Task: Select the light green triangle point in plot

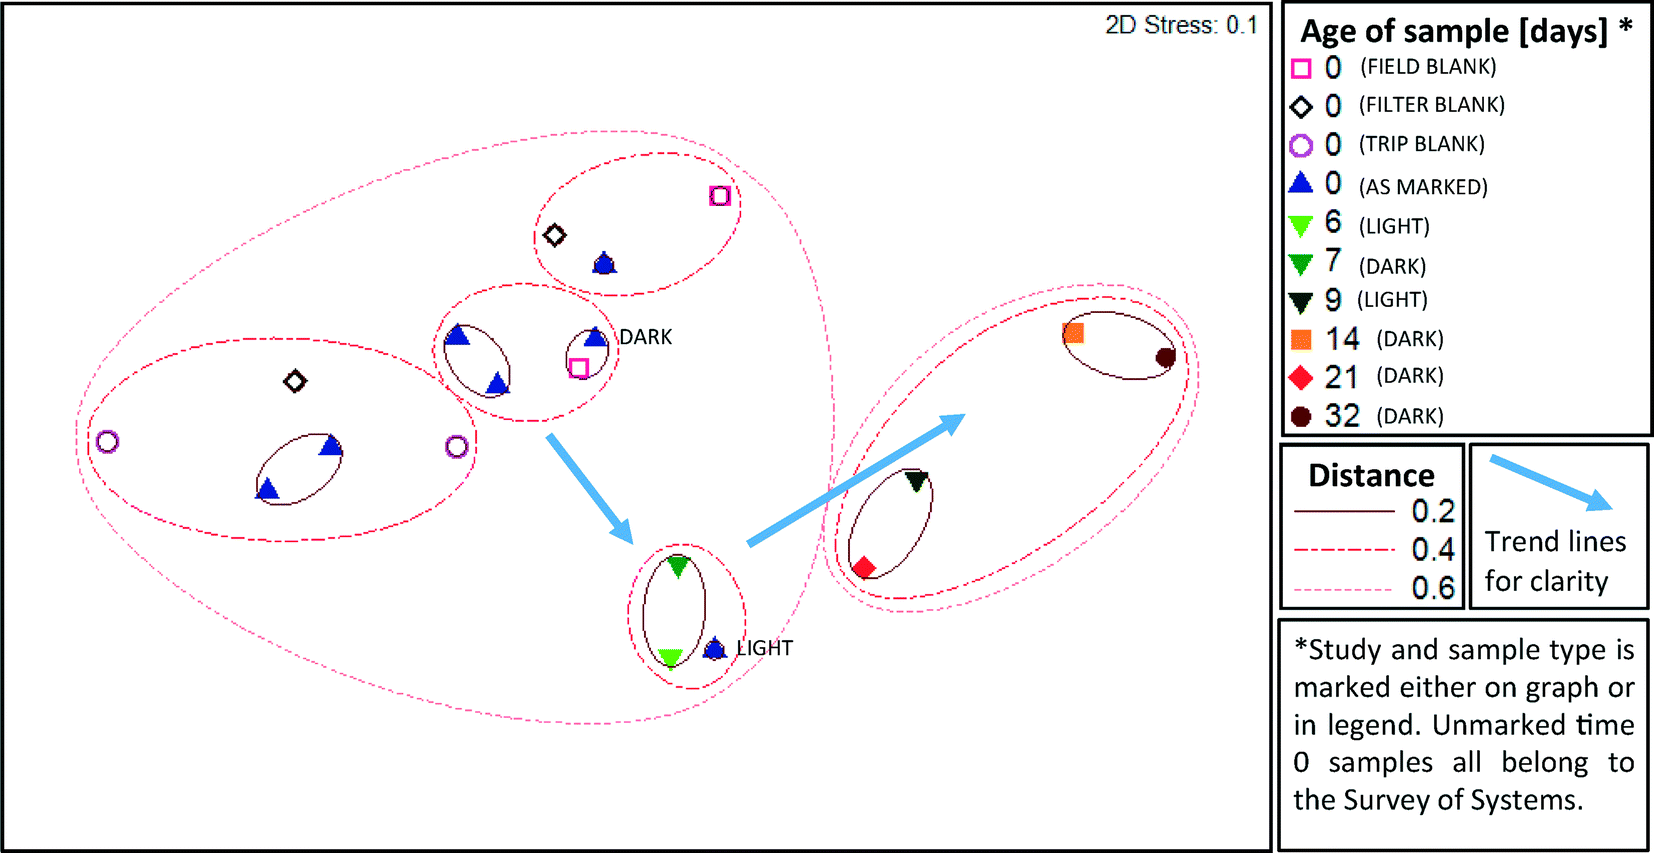Action: pyautogui.click(x=671, y=657)
